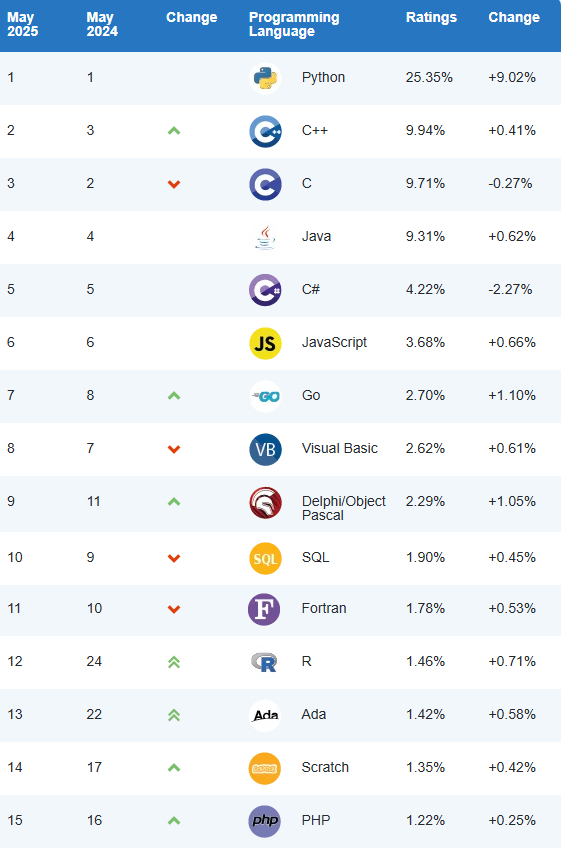Click the Go gopher logo icon
This screenshot has height=848, width=561.
(x=265, y=396)
